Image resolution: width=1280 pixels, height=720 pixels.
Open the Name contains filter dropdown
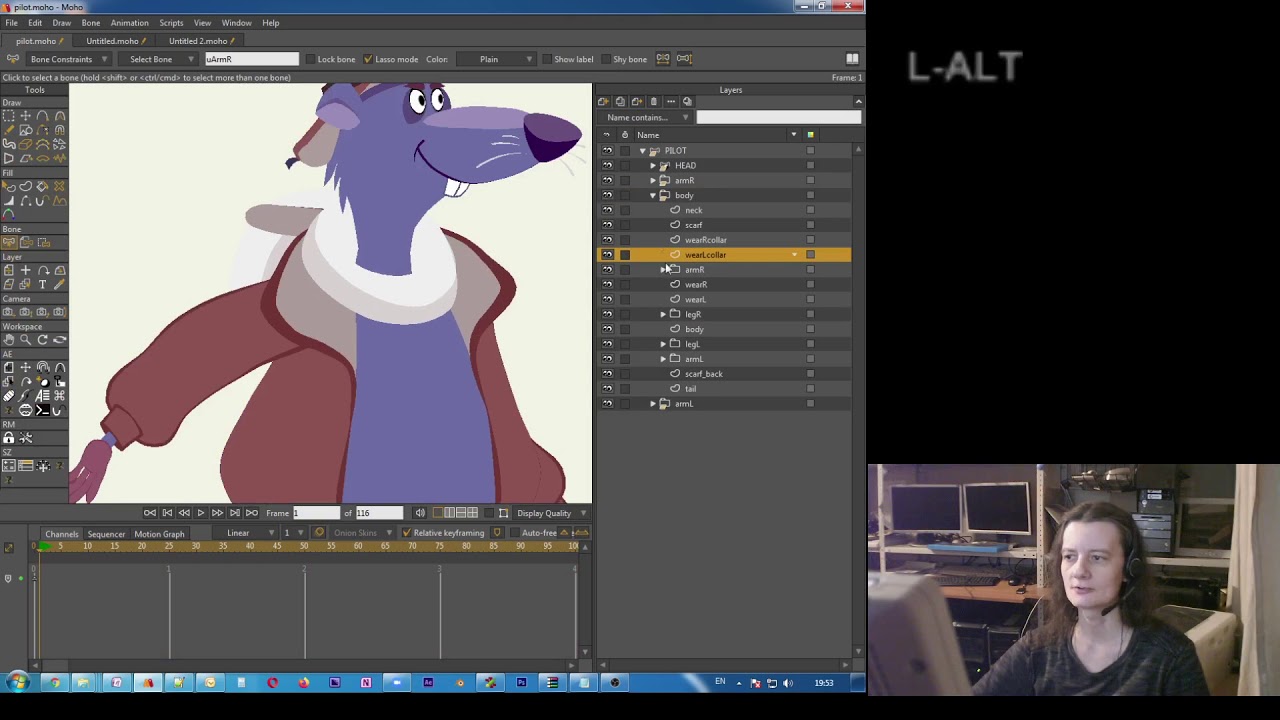tap(647, 118)
